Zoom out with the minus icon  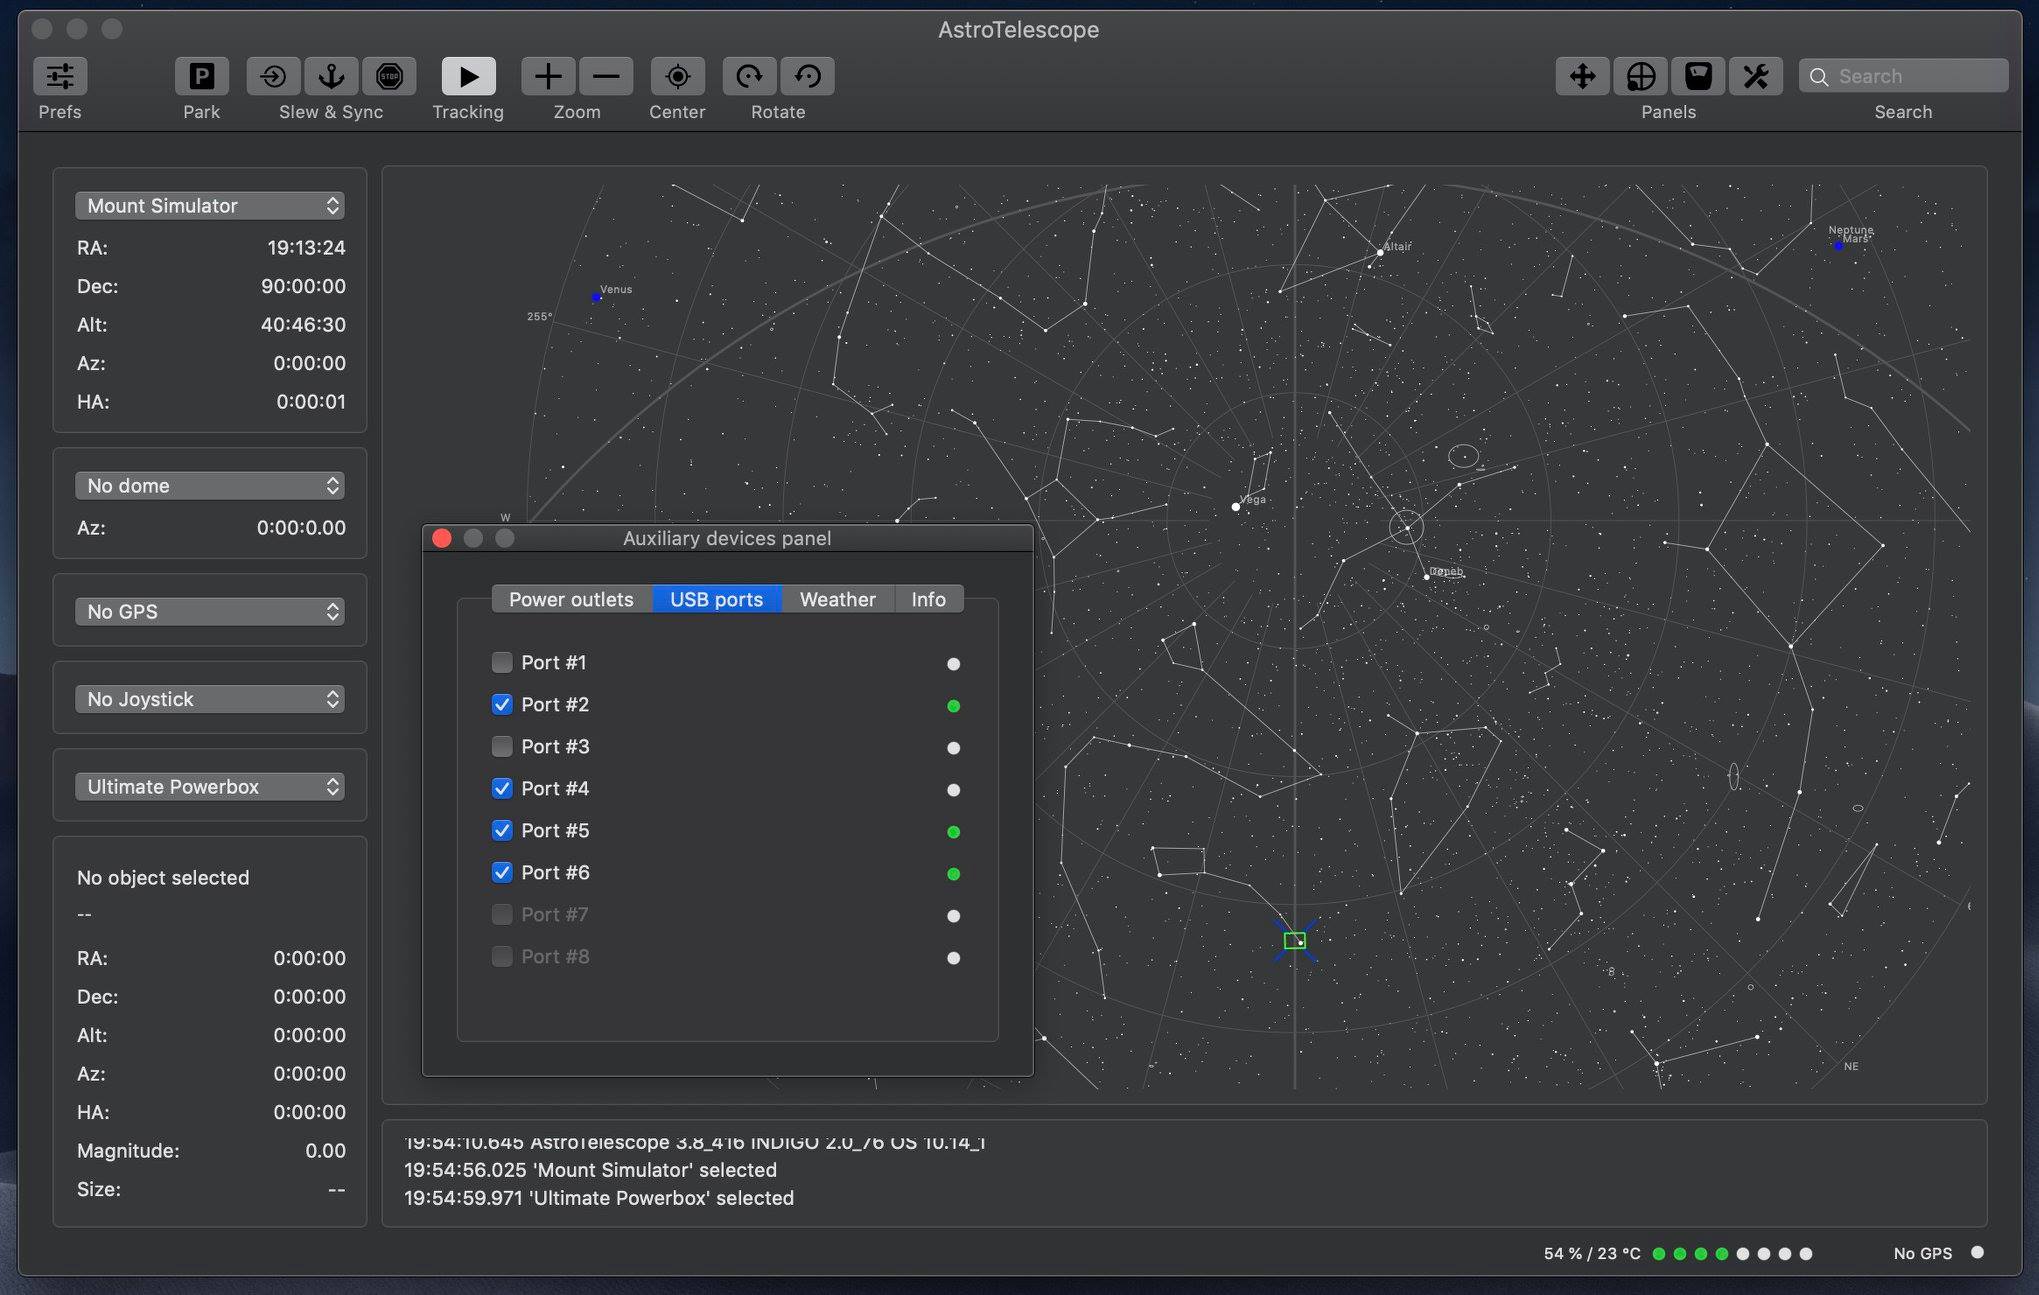(606, 76)
